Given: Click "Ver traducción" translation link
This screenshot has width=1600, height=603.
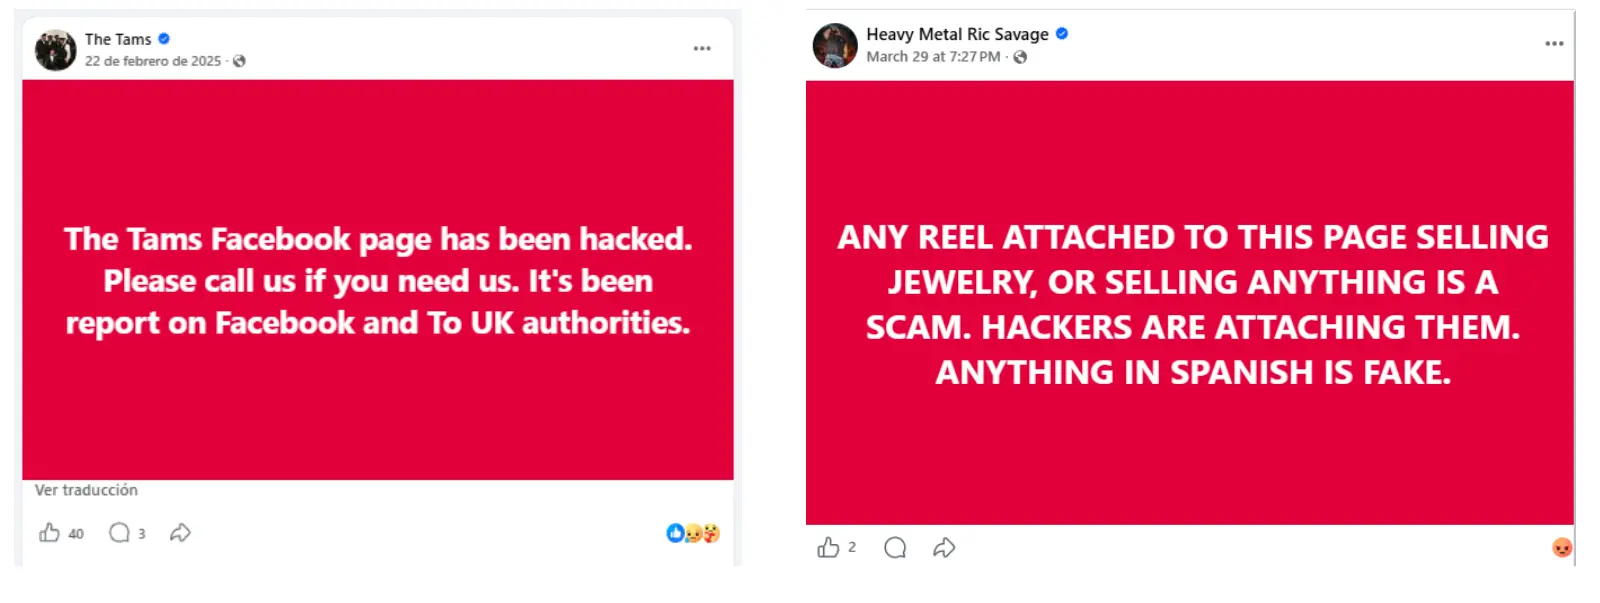Looking at the screenshot, I should pyautogui.click(x=86, y=490).
